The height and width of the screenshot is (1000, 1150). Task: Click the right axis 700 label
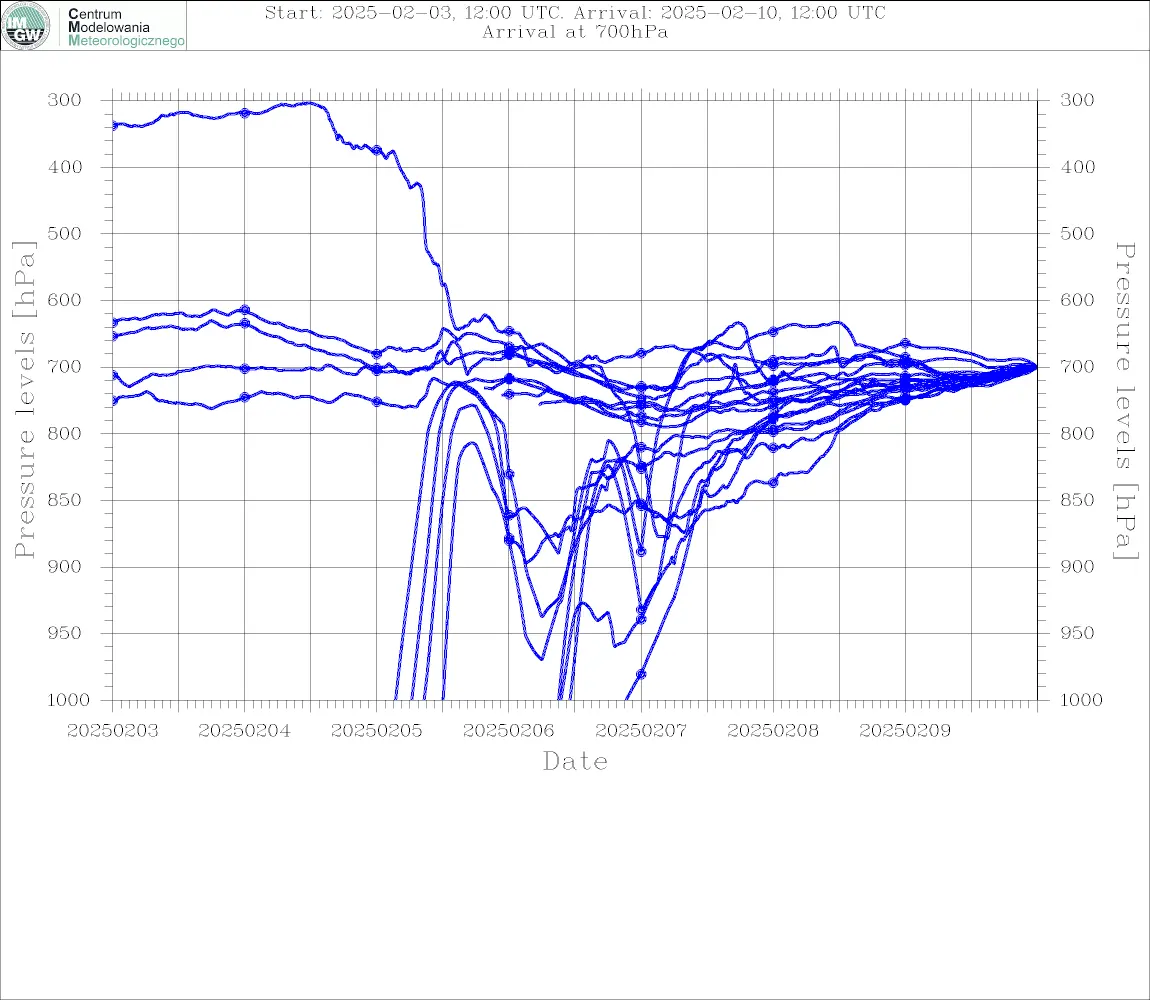pos(1077,366)
